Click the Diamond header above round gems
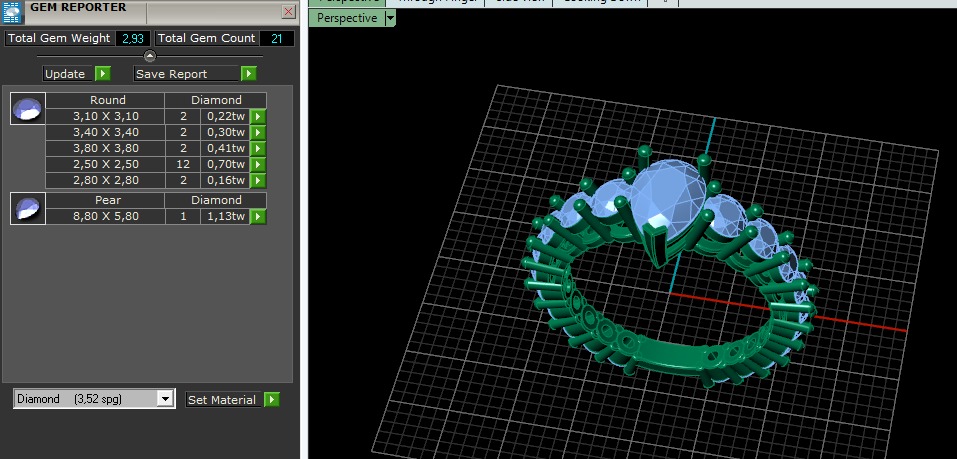The height and width of the screenshot is (459, 957). click(x=216, y=100)
